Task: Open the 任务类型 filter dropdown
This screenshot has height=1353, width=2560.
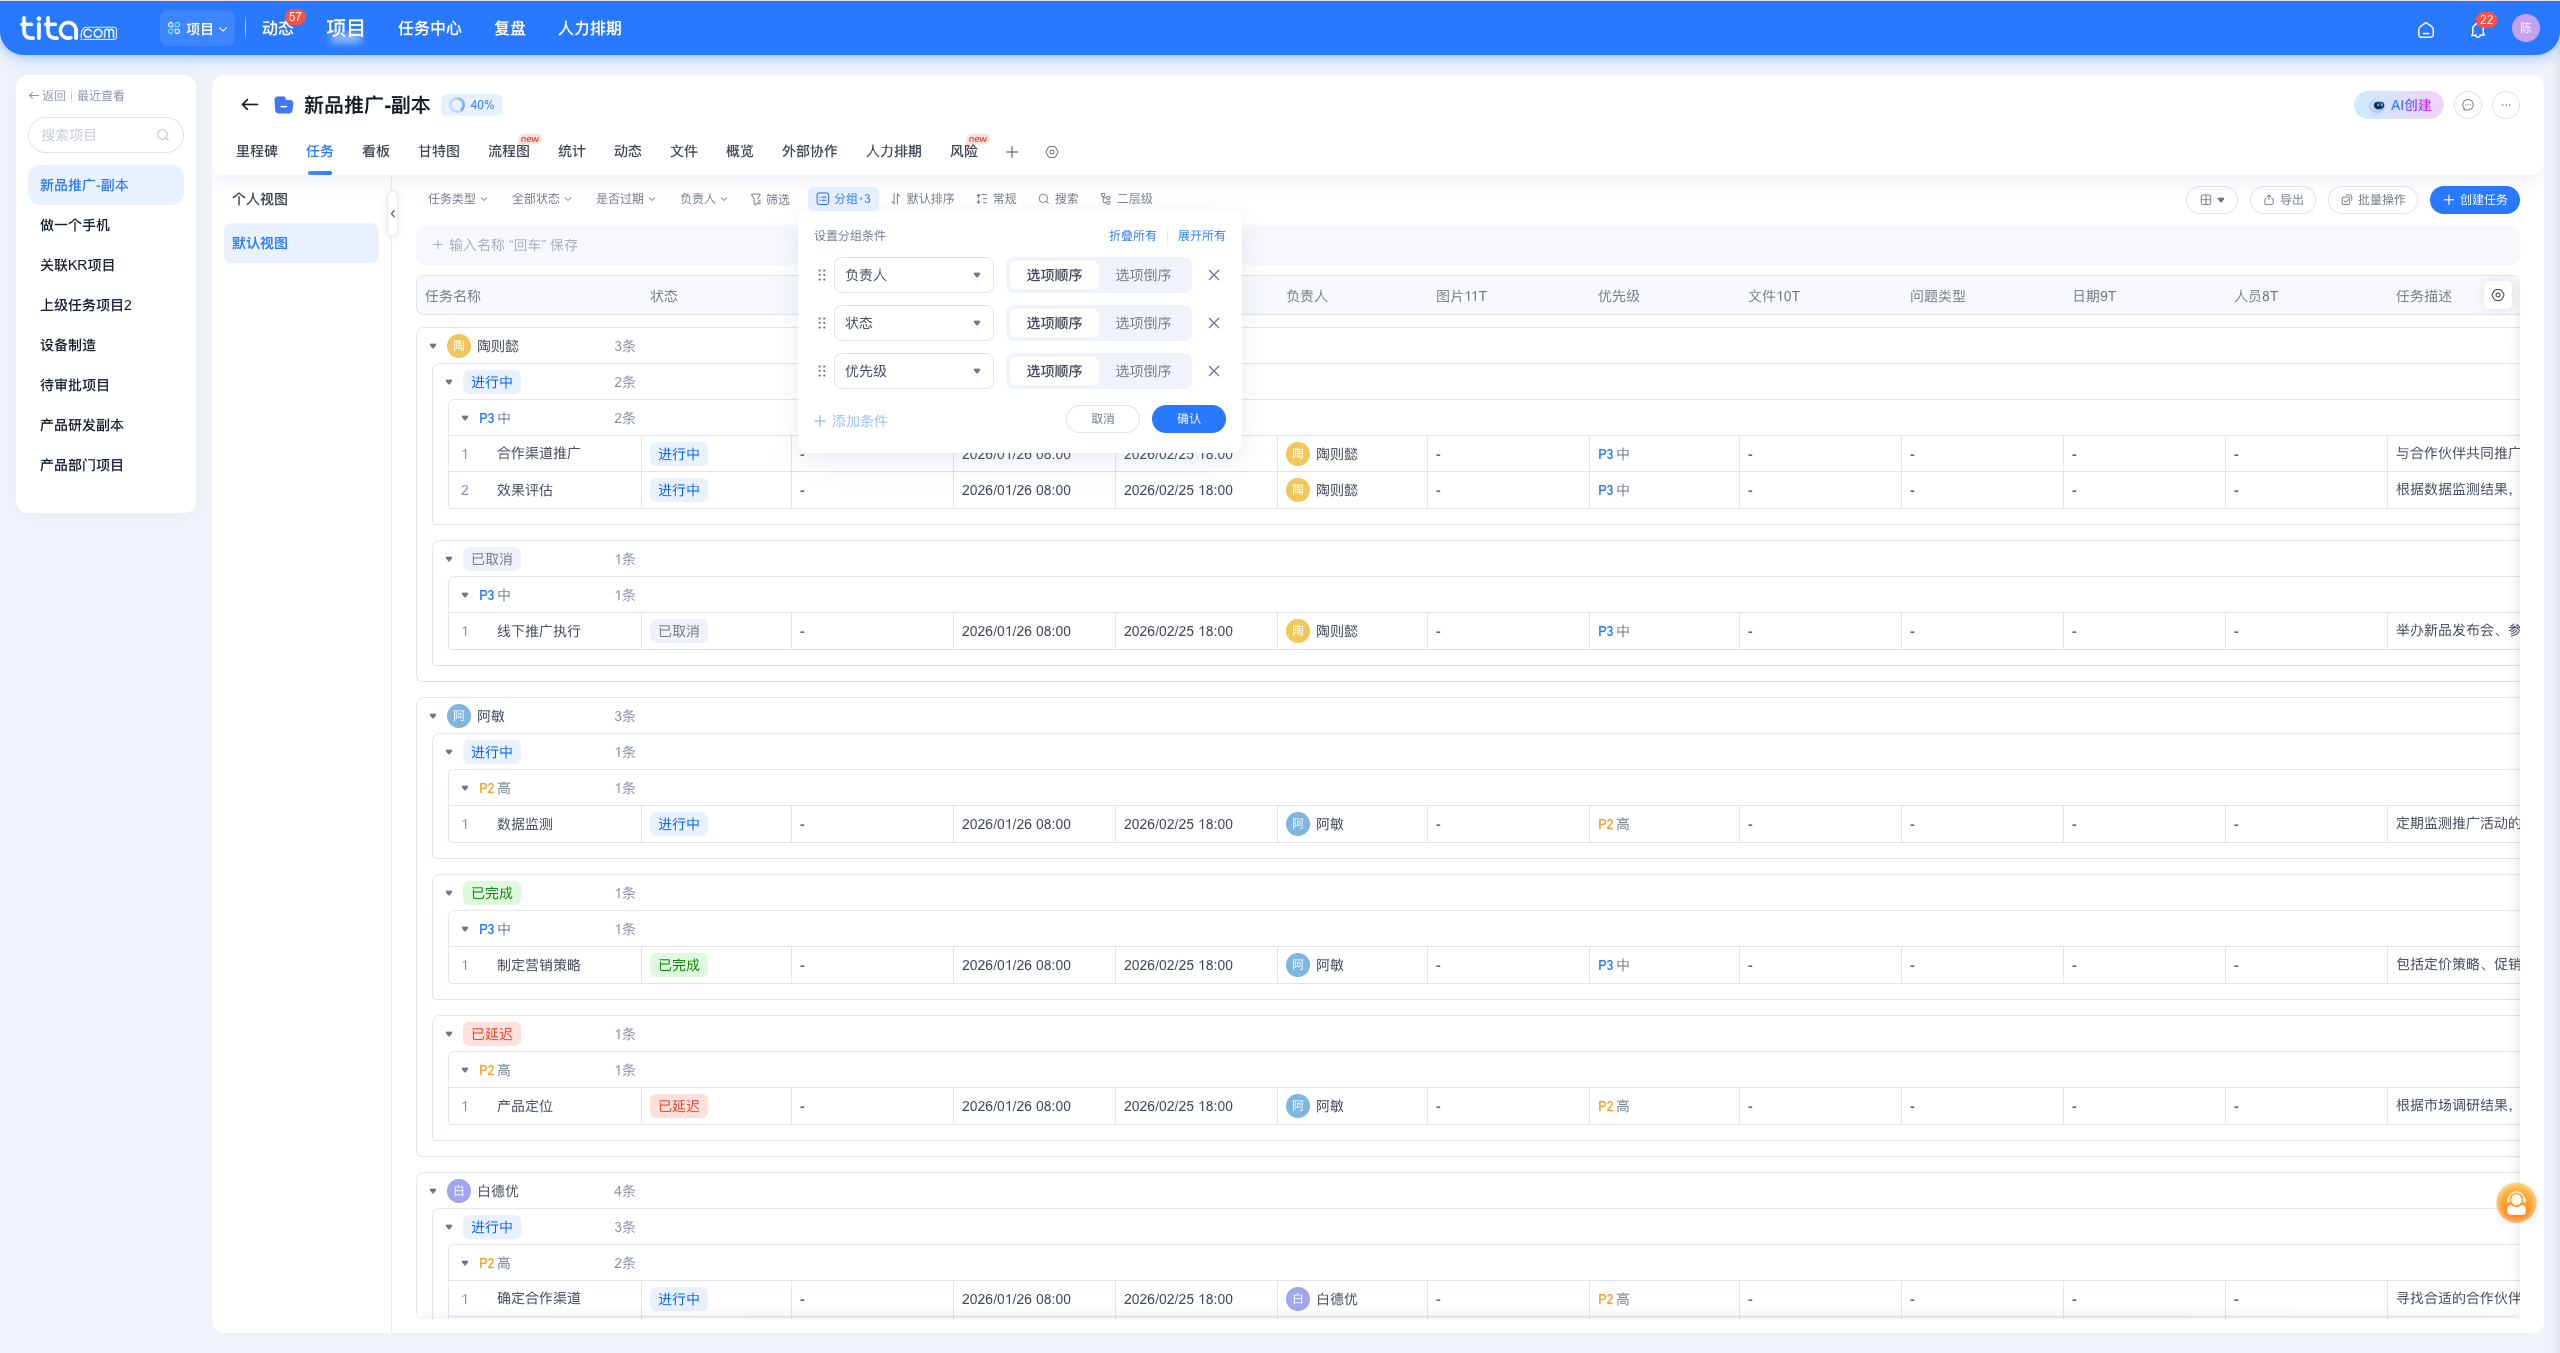Action: click(x=457, y=199)
